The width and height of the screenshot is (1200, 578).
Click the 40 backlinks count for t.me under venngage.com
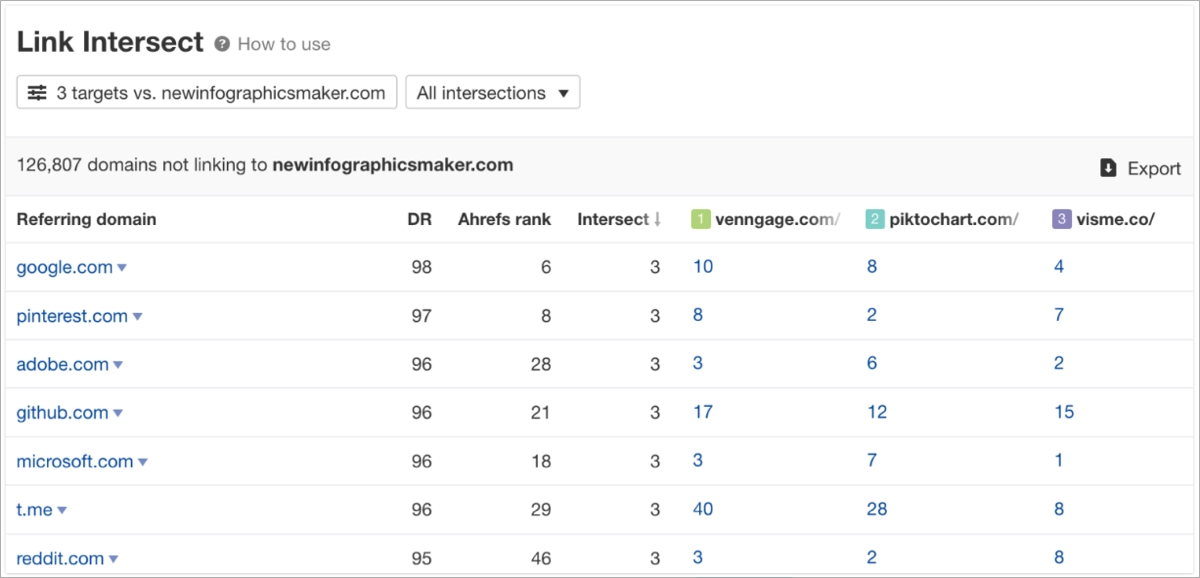702,509
